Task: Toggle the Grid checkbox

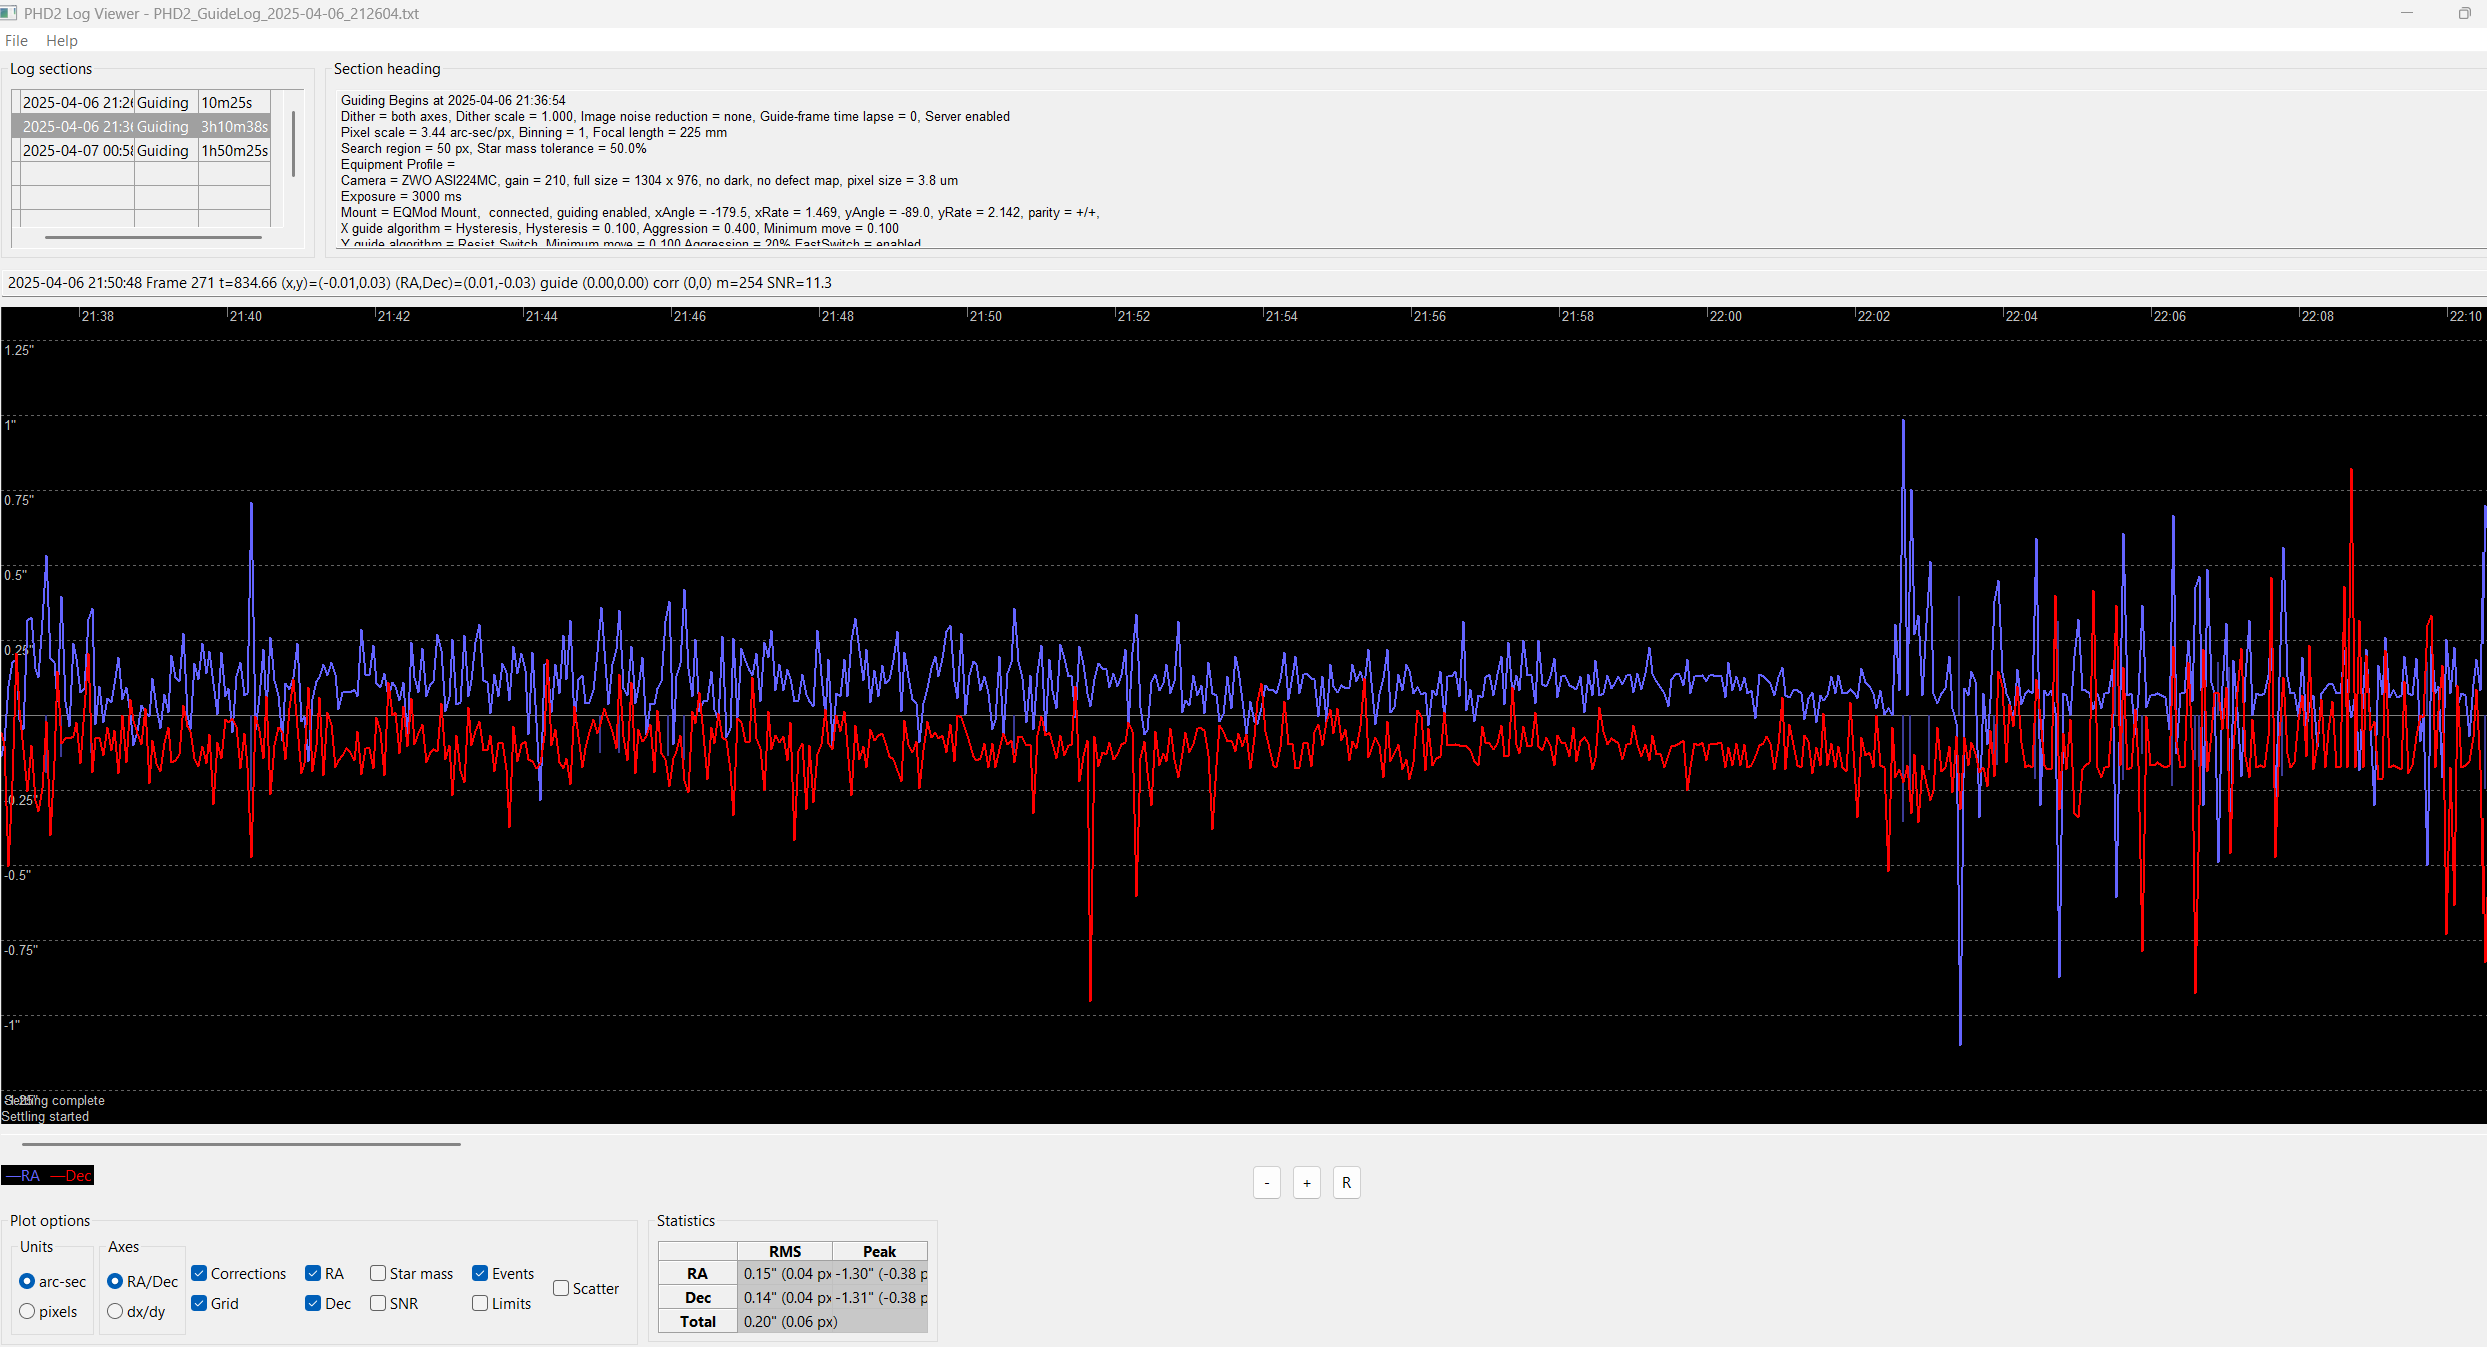Action: pos(200,1303)
